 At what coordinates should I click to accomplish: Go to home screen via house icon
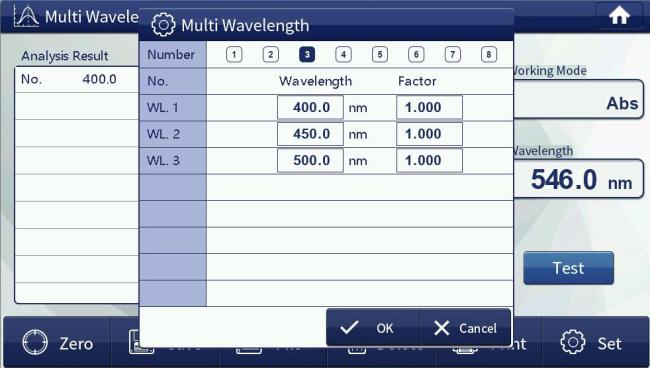(x=619, y=16)
